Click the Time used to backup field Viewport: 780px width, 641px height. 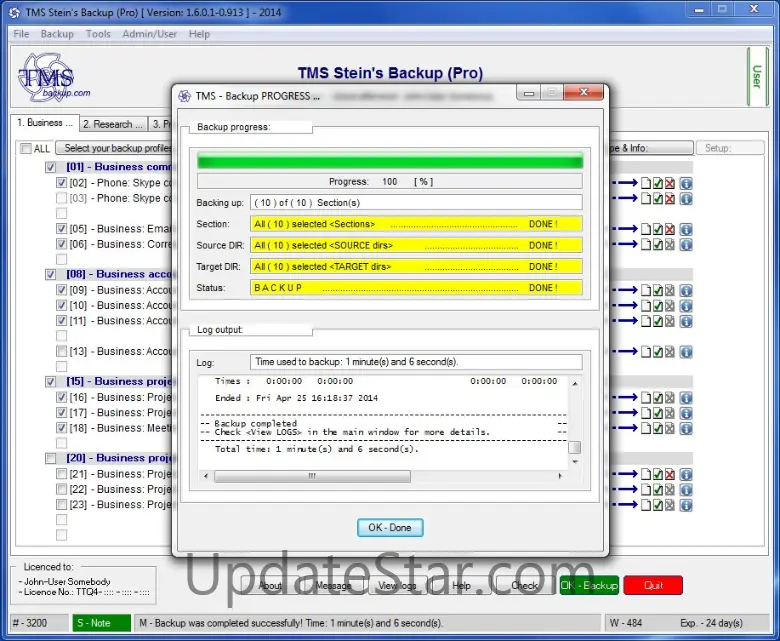[416, 362]
